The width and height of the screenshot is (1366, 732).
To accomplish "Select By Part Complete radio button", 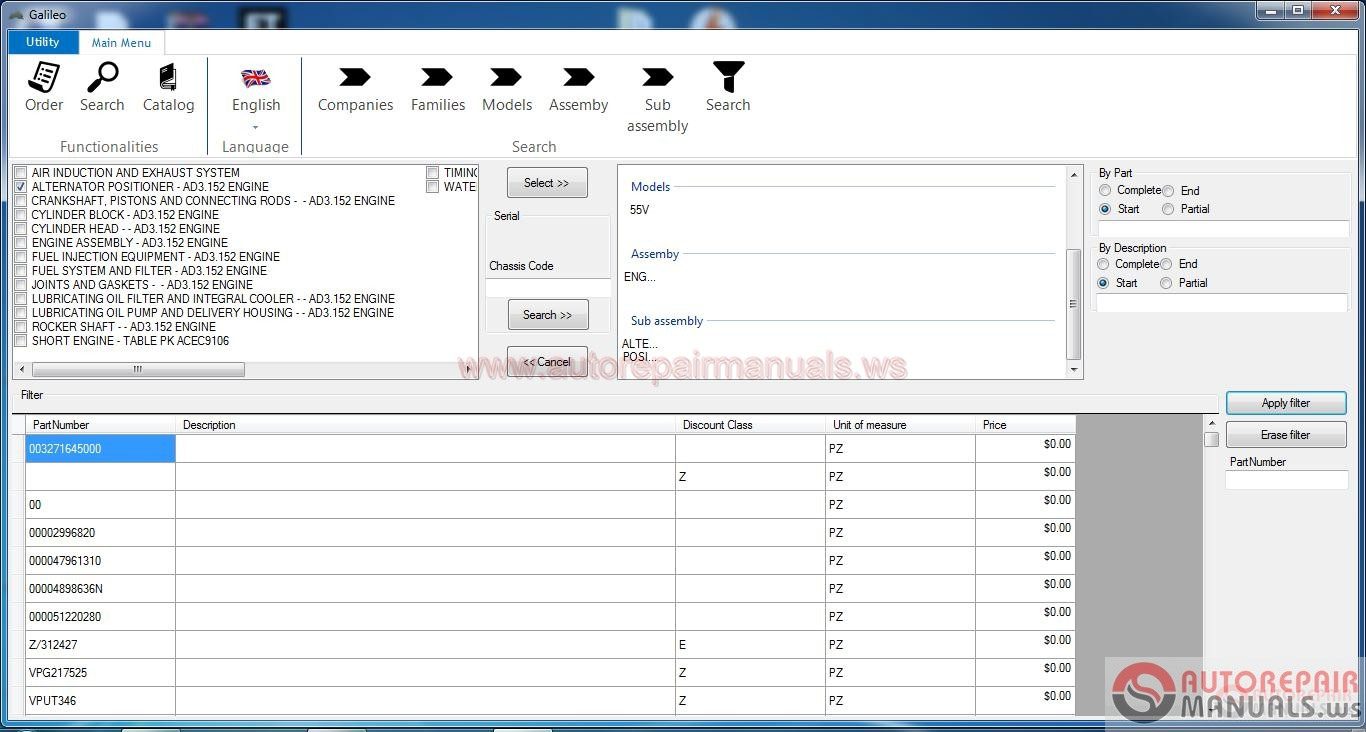I will 1105,190.
